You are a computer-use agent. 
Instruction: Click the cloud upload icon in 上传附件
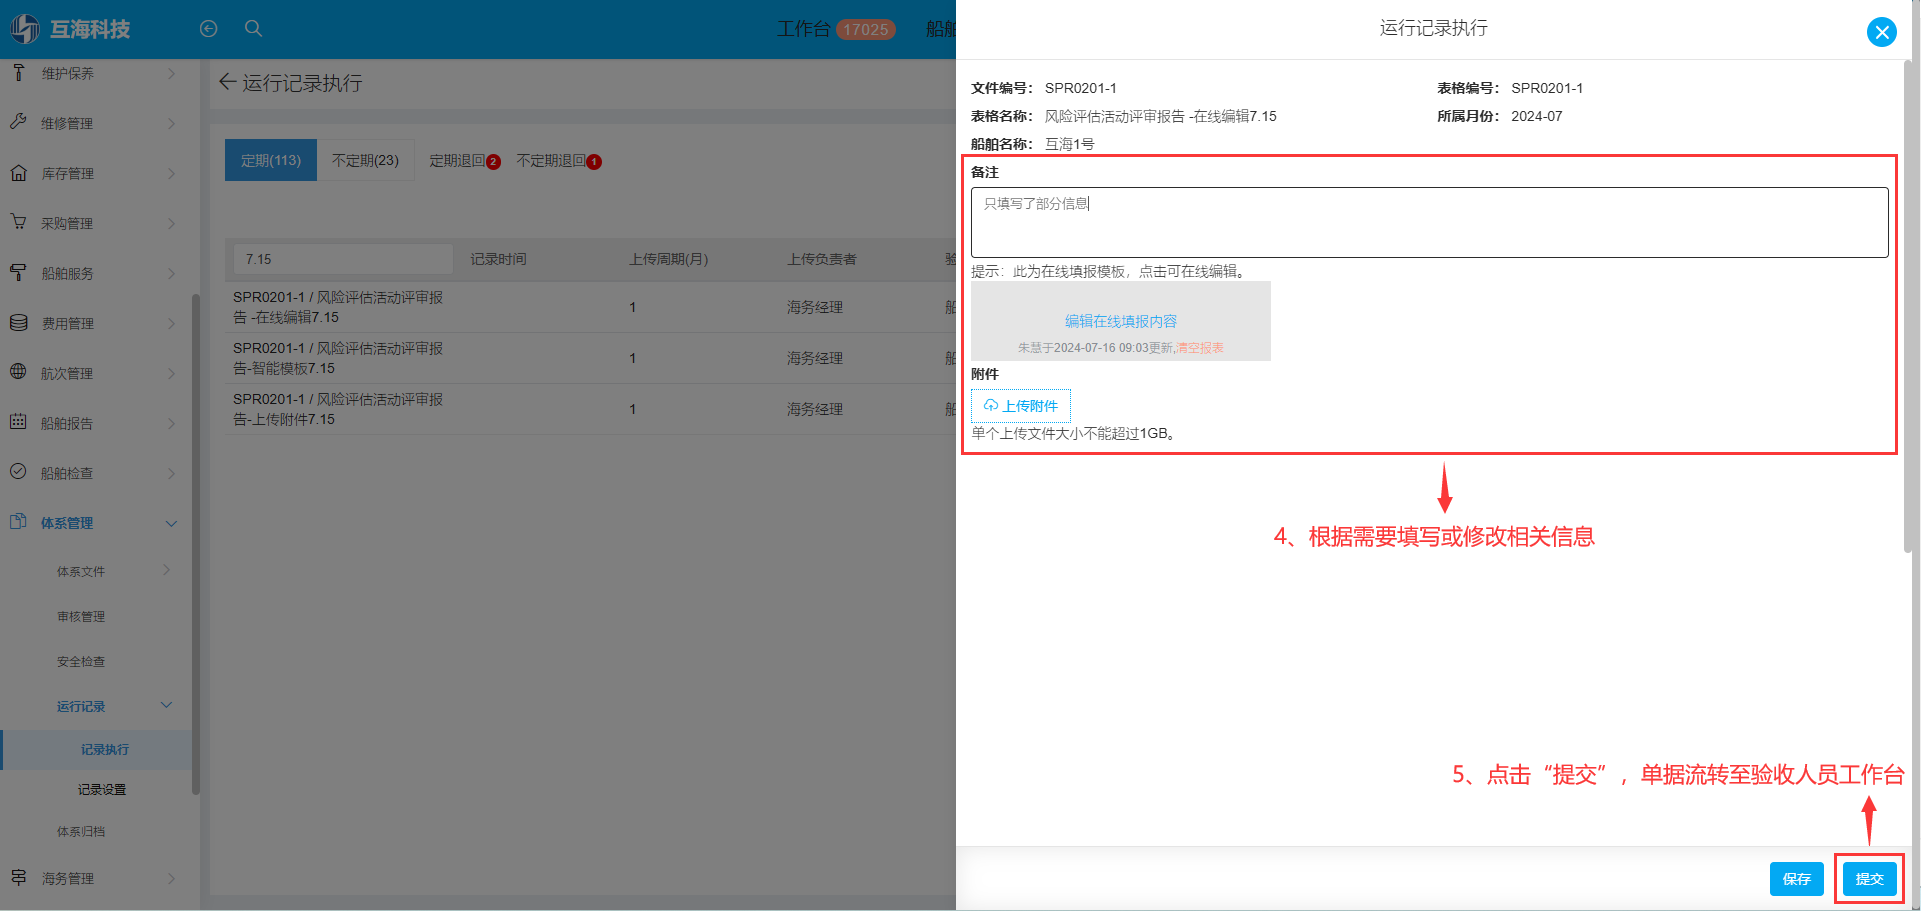(991, 406)
